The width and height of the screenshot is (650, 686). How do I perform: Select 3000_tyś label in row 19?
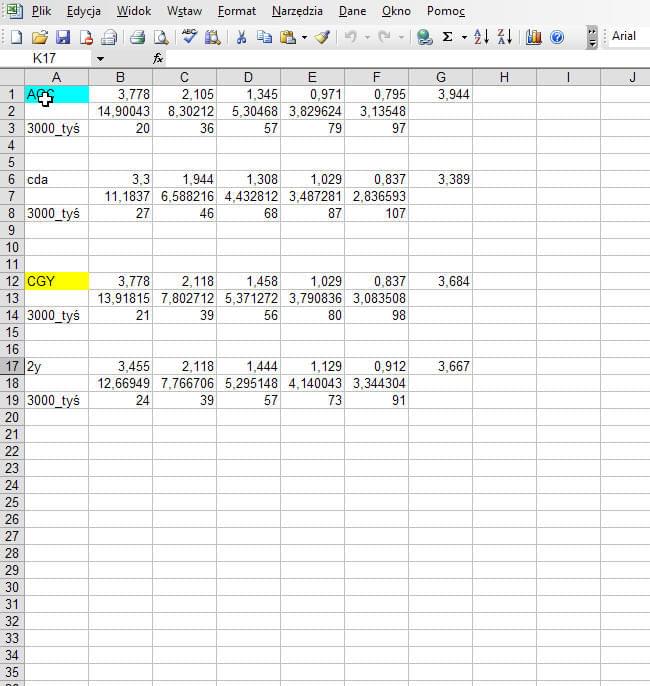(56, 400)
